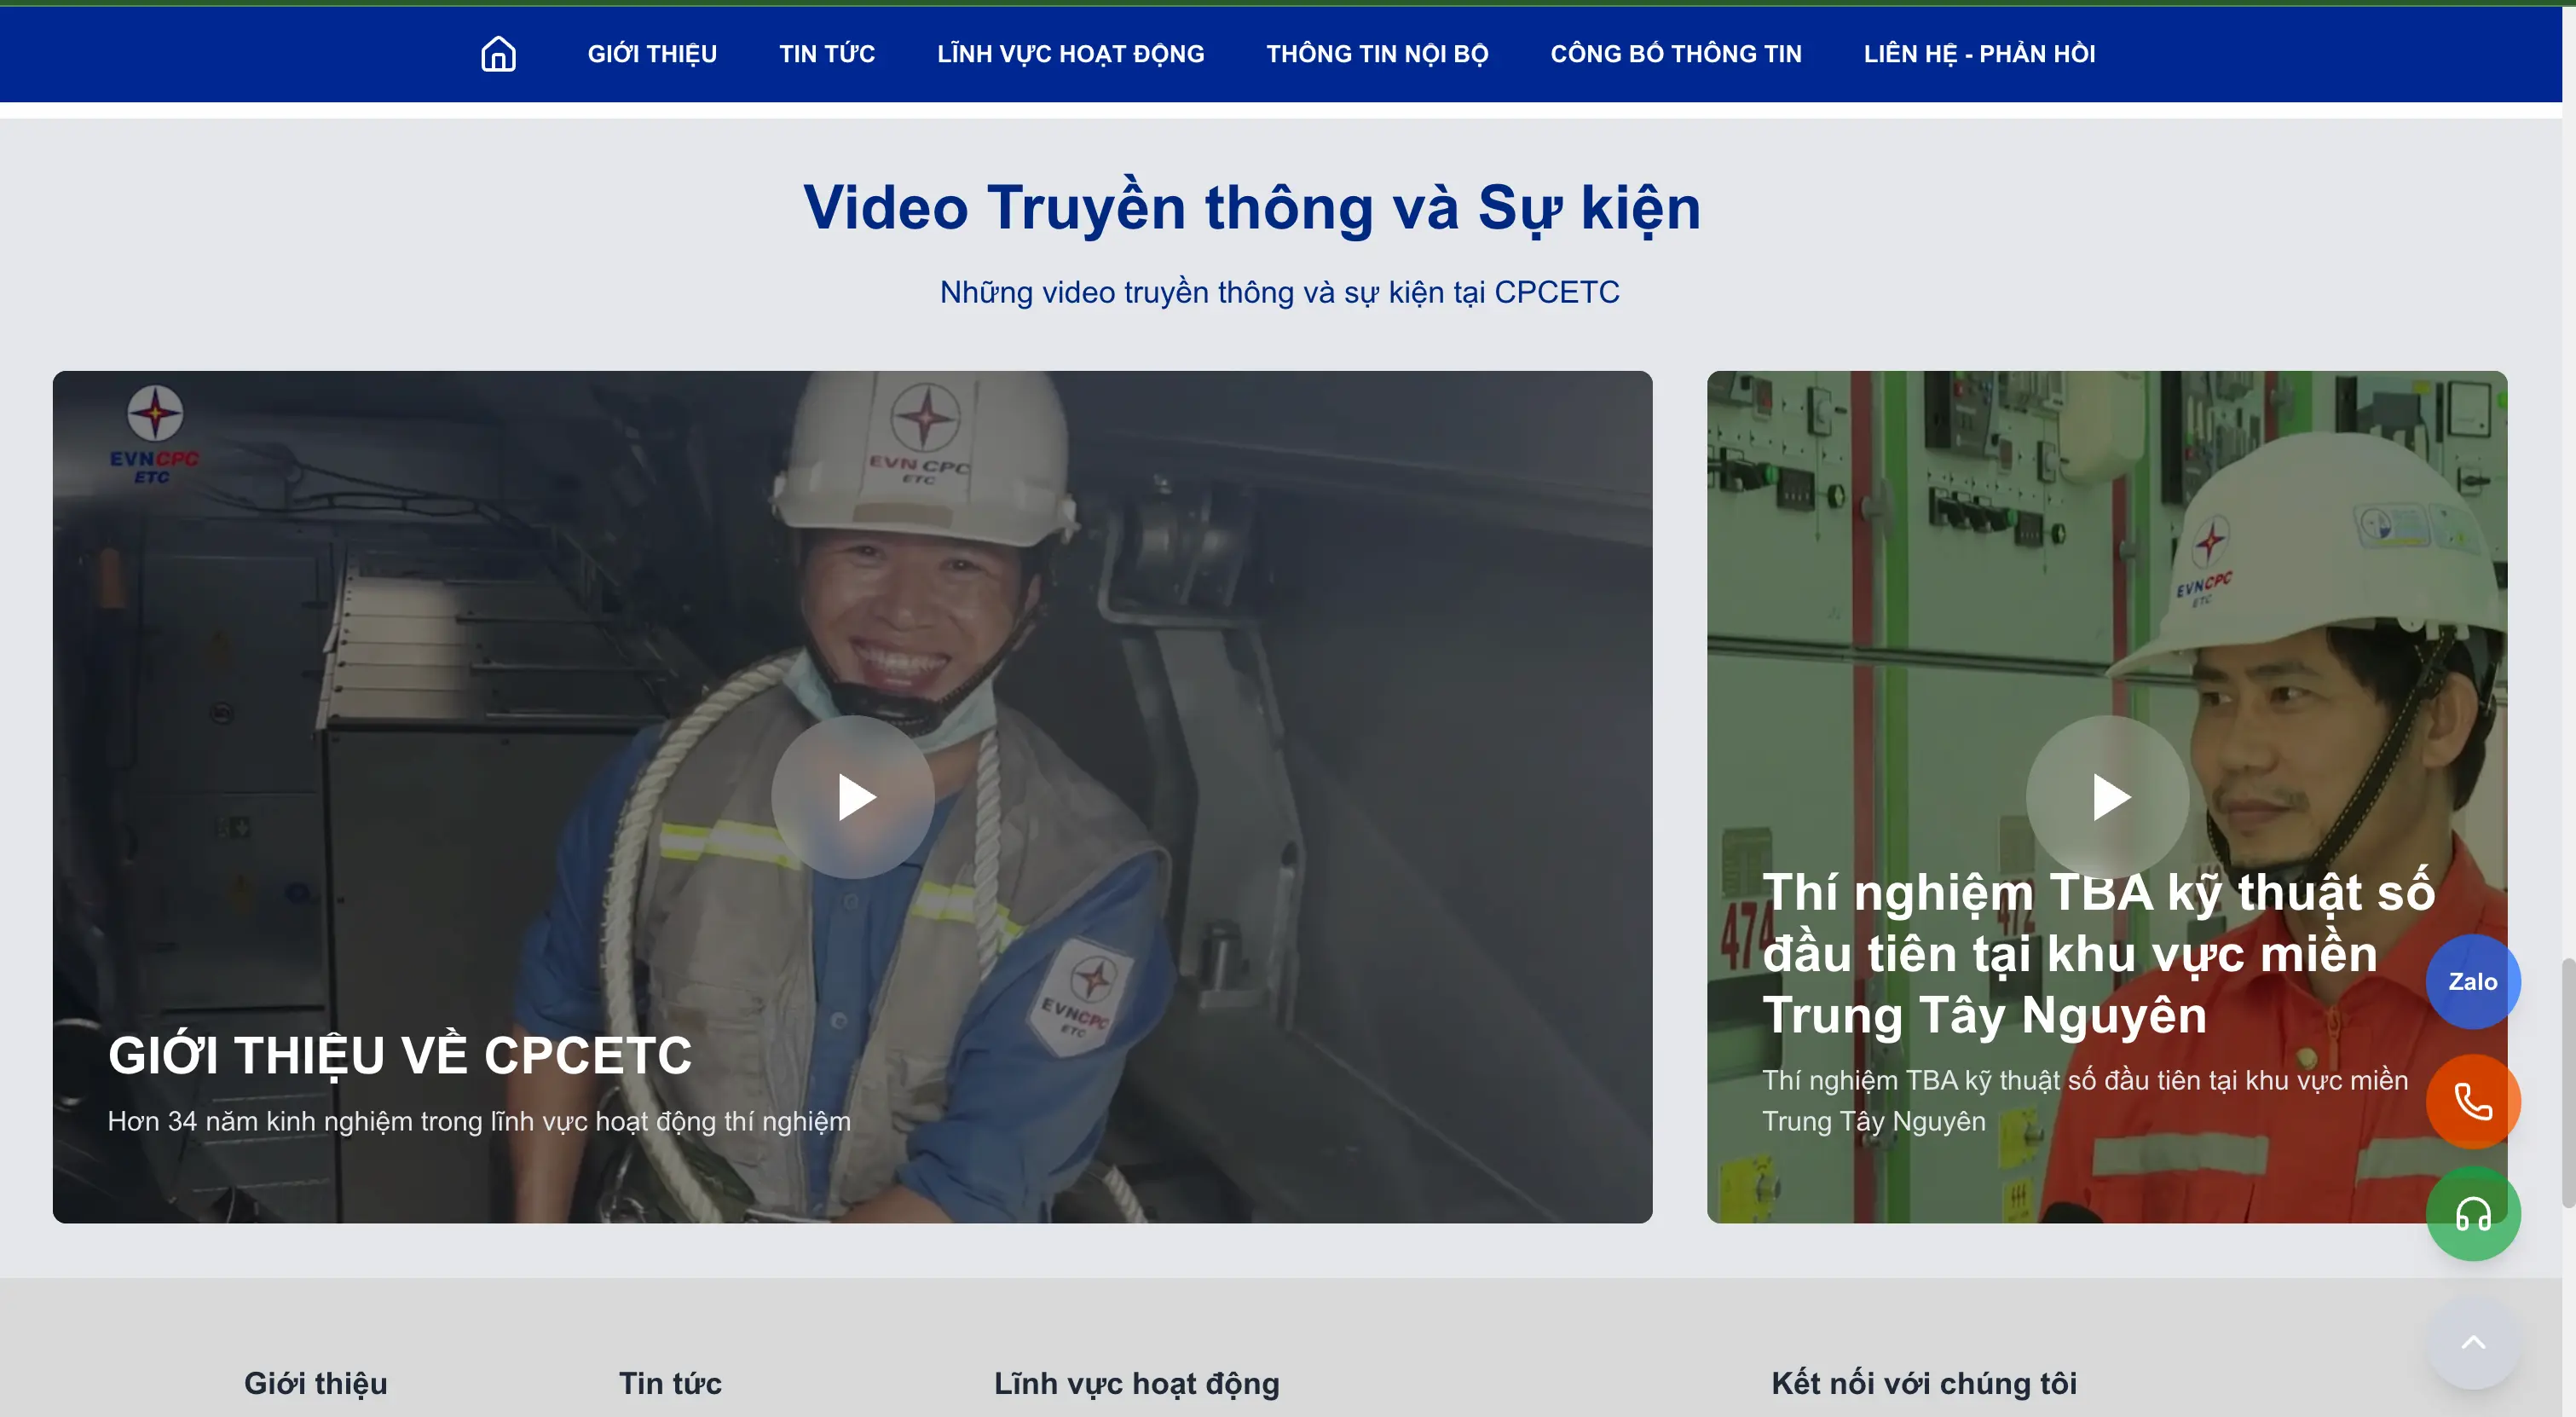Play the GIỚI THIỆU VỀ CPCETC video
Image resolution: width=2576 pixels, height=1417 pixels.
coord(853,797)
